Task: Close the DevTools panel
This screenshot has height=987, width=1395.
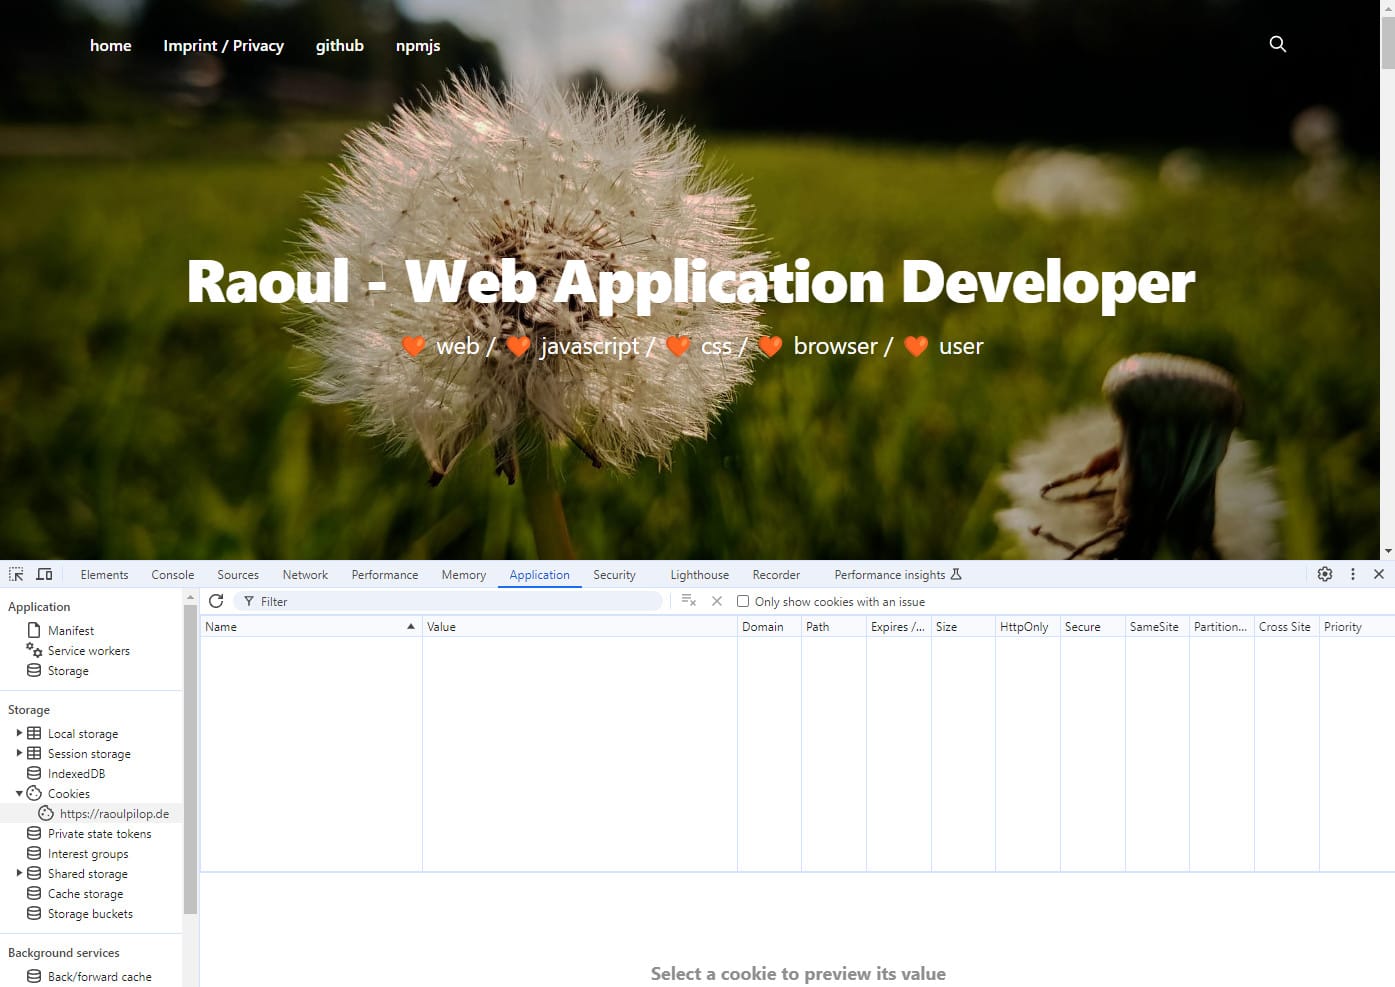Action: coord(1379,574)
